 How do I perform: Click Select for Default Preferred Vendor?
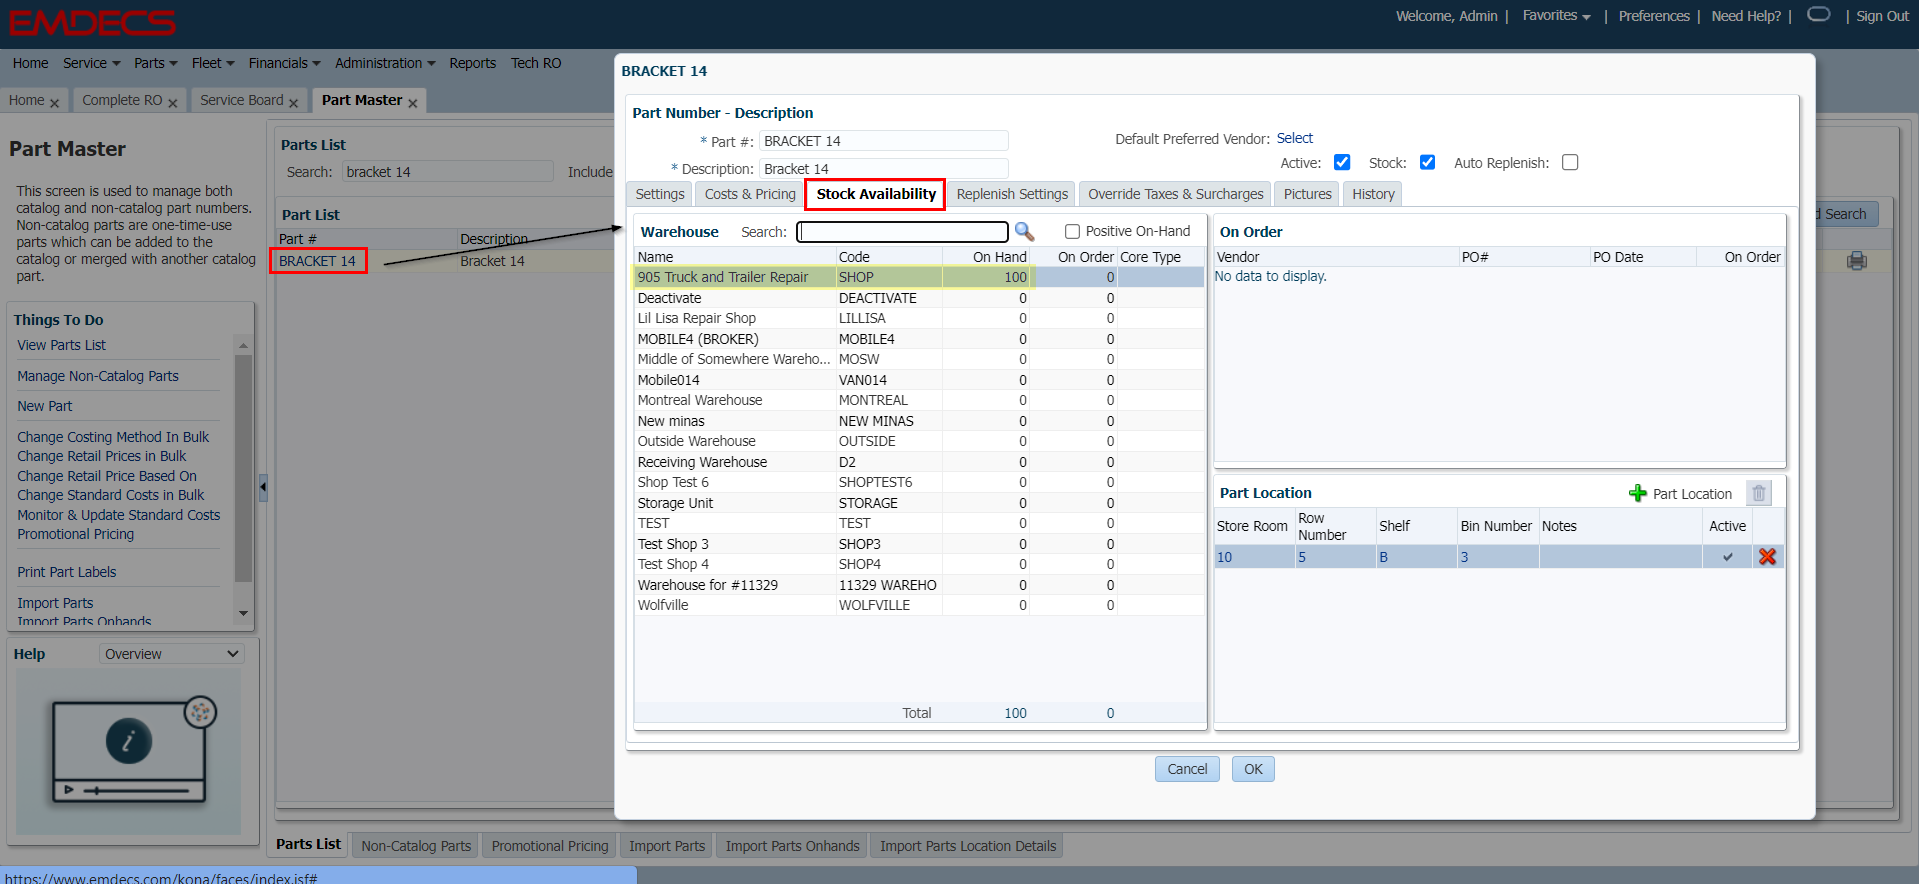click(x=1294, y=138)
